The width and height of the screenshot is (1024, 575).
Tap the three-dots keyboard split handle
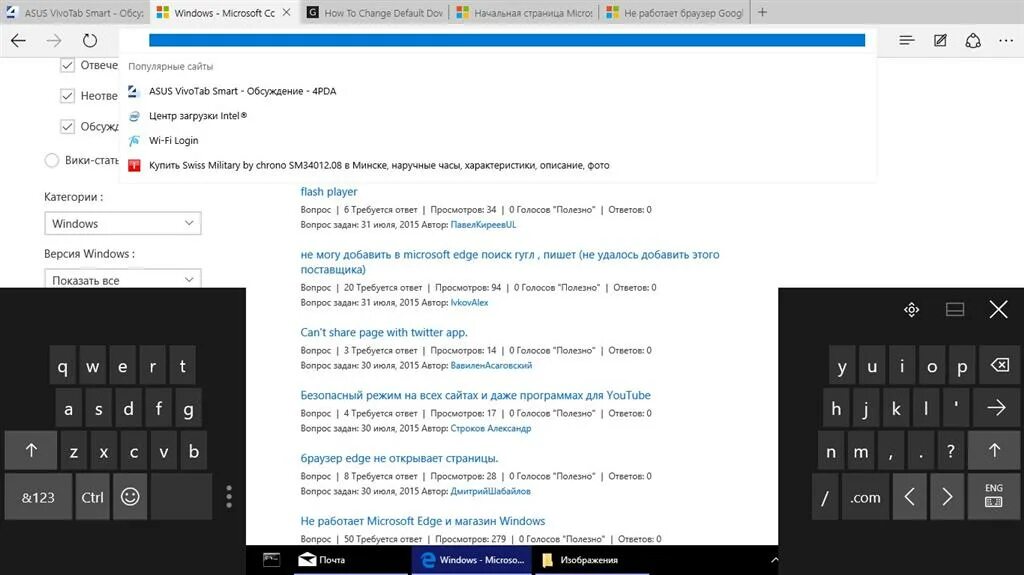coord(229,497)
